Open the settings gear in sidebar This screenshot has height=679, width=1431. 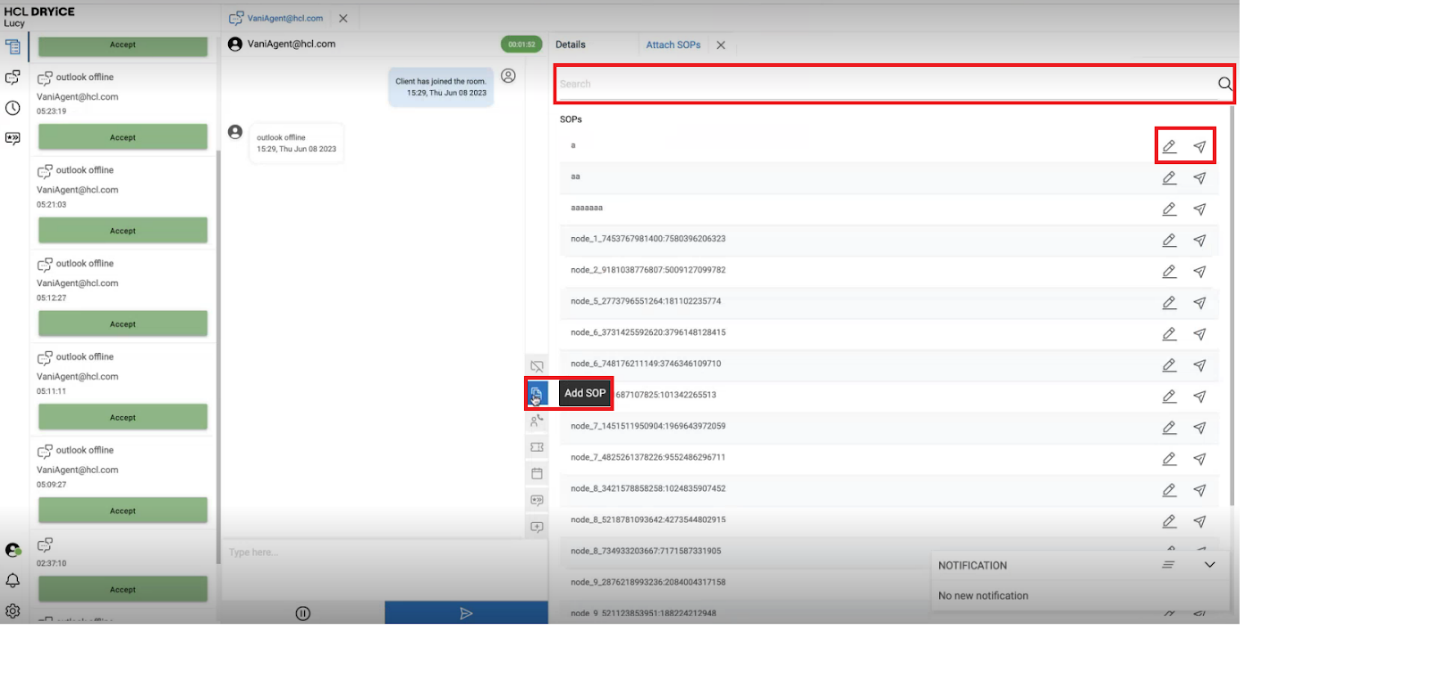click(x=13, y=611)
